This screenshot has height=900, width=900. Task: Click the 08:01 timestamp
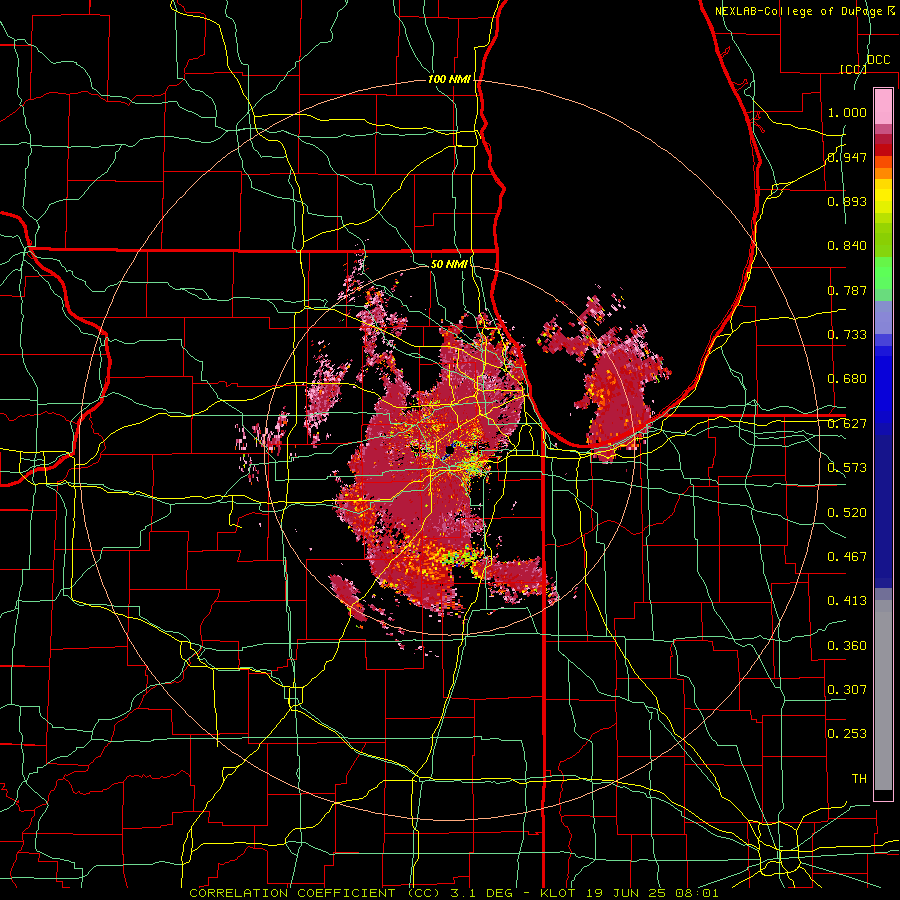click(697, 893)
